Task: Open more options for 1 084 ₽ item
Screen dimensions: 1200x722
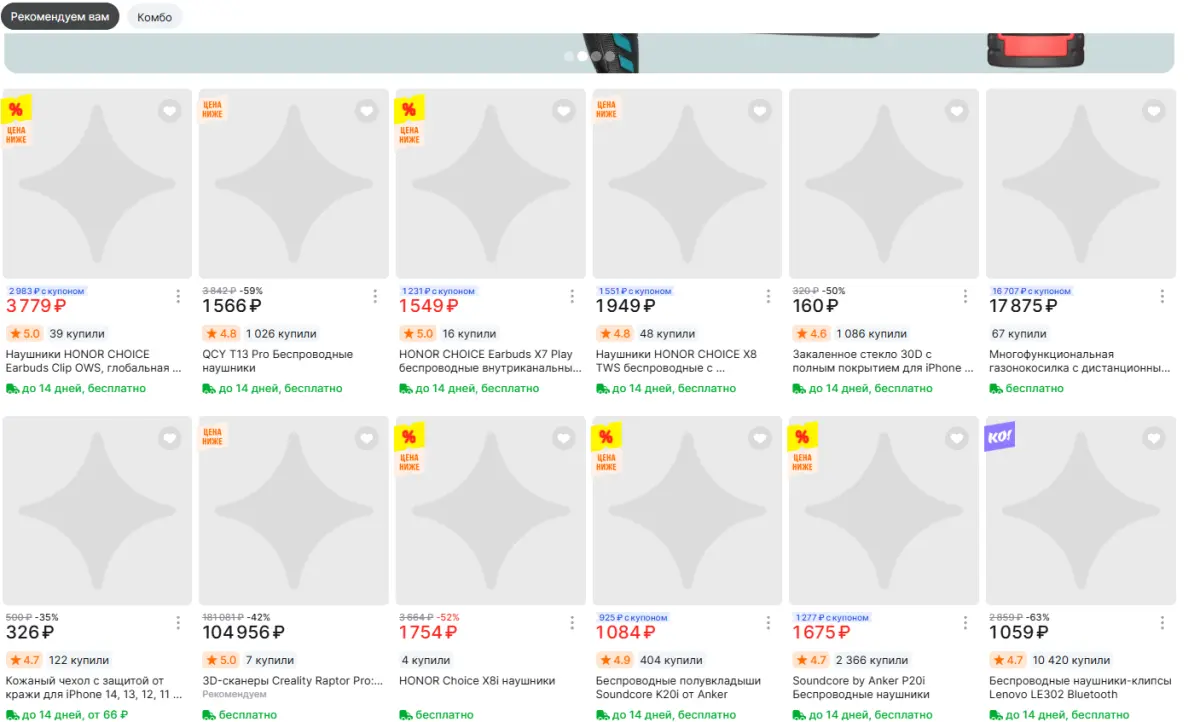Action: pos(769,623)
